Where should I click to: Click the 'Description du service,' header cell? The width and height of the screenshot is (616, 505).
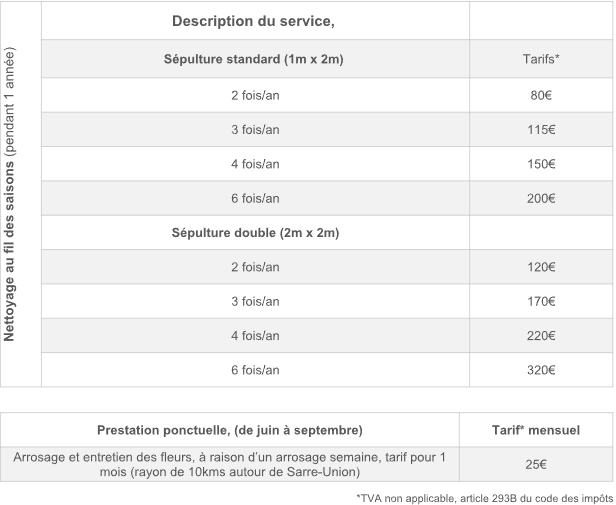tap(253, 22)
